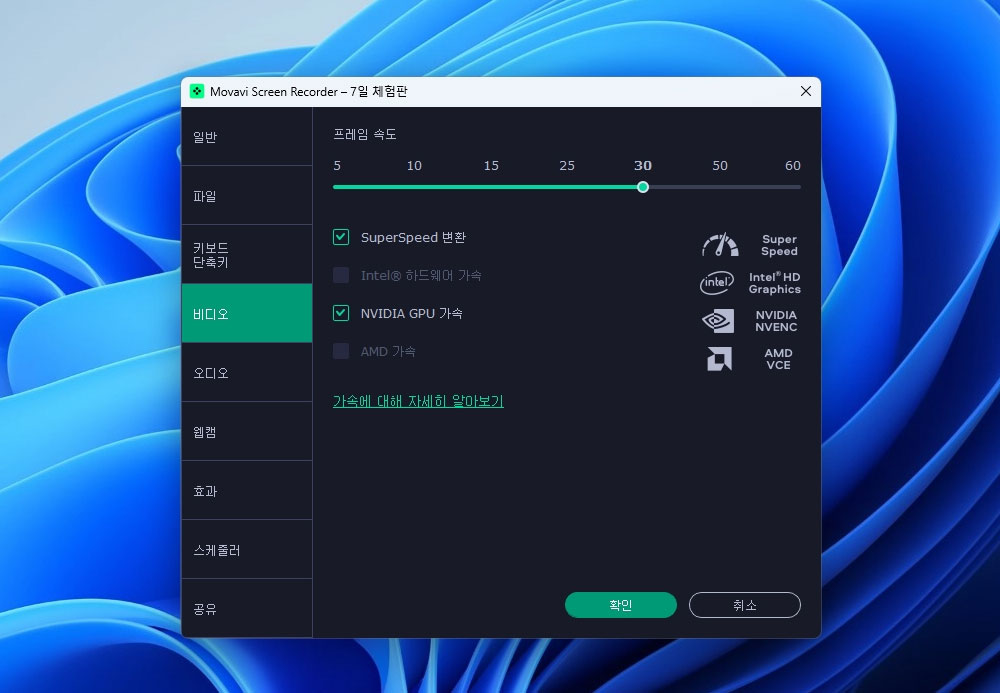This screenshot has width=1000, height=693.
Task: Go to the 웹캠 tab
Action: click(x=247, y=432)
